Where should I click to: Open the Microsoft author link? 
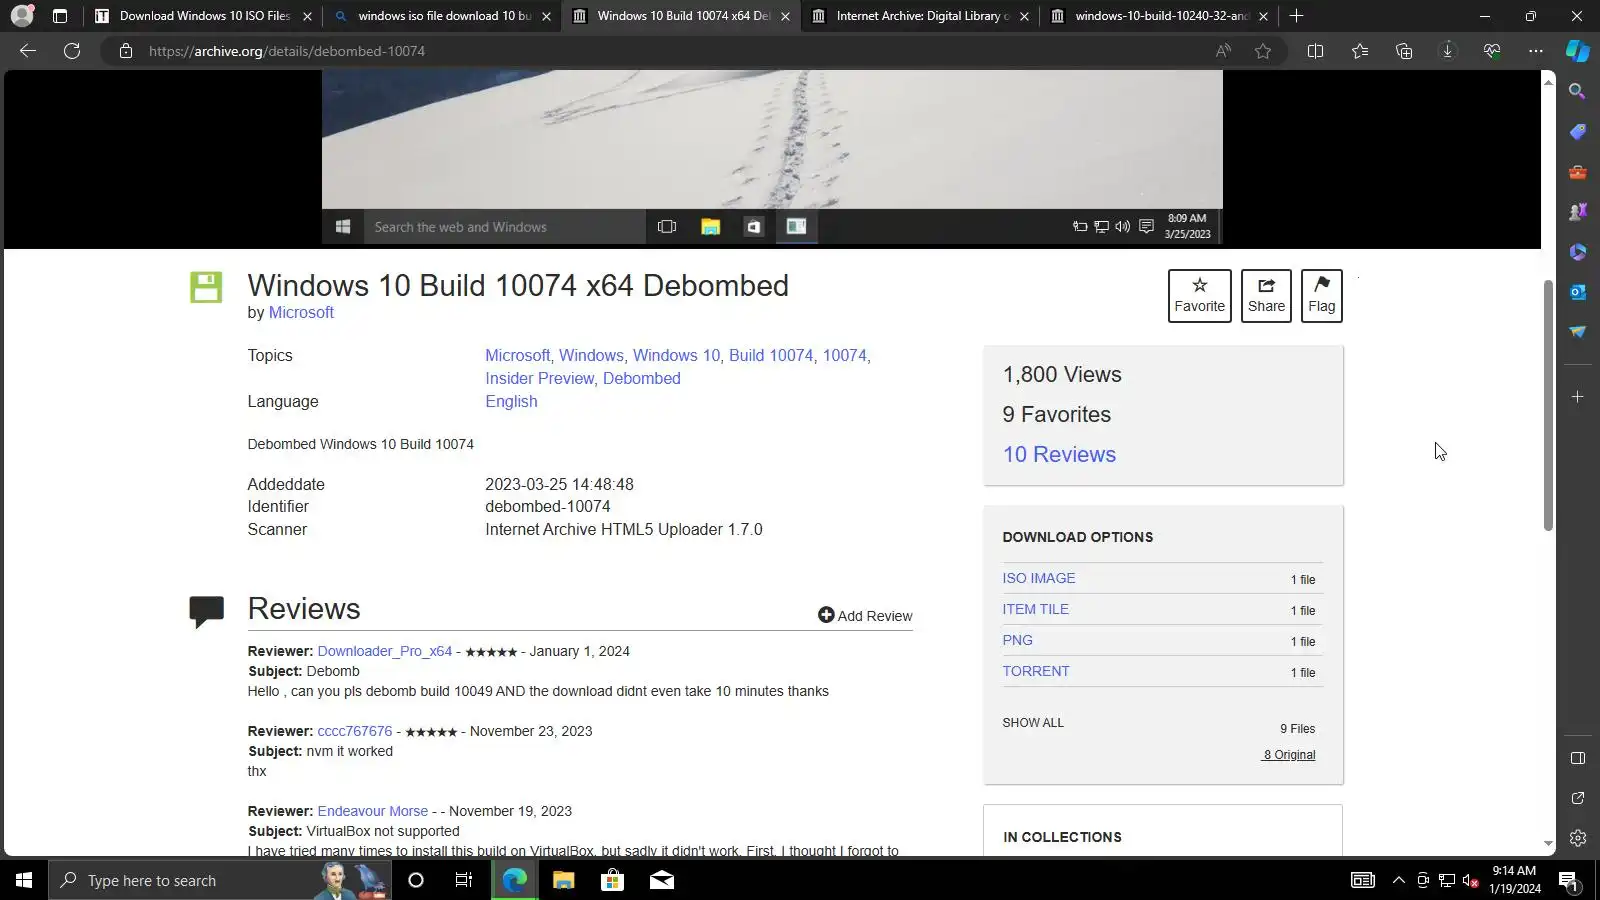[x=301, y=313]
